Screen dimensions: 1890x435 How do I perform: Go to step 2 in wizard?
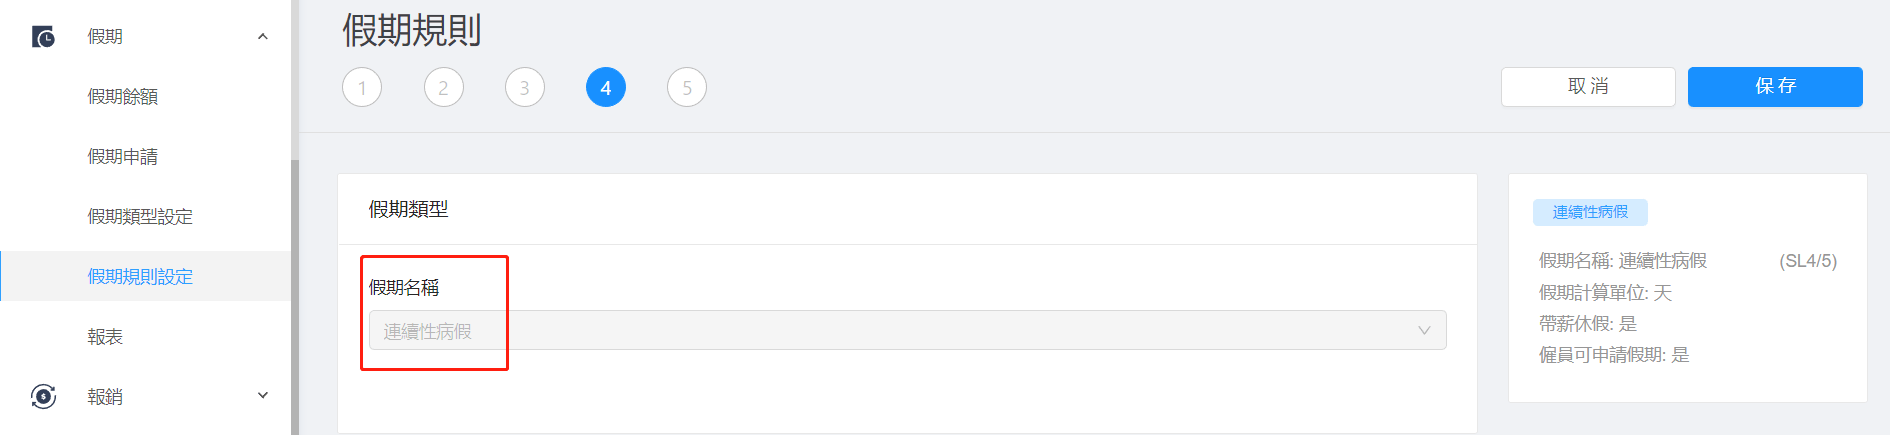pyautogui.click(x=443, y=87)
